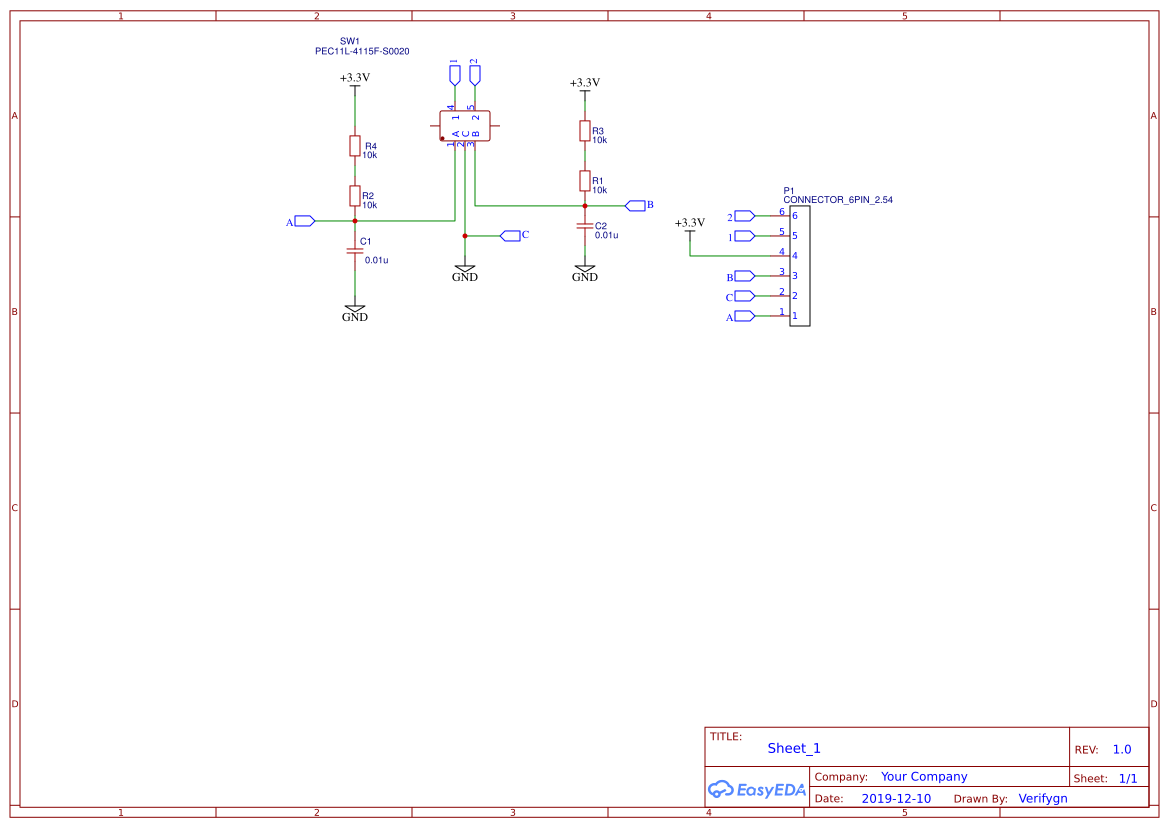1169x828 pixels.
Task: Click the Your Company text
Action: 924,776
